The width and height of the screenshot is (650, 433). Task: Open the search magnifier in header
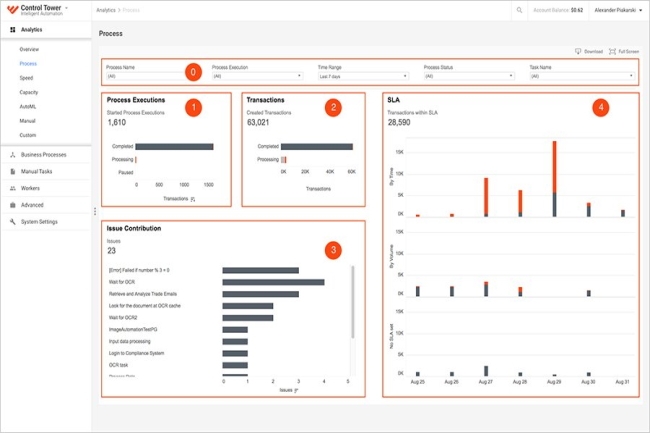520,11
